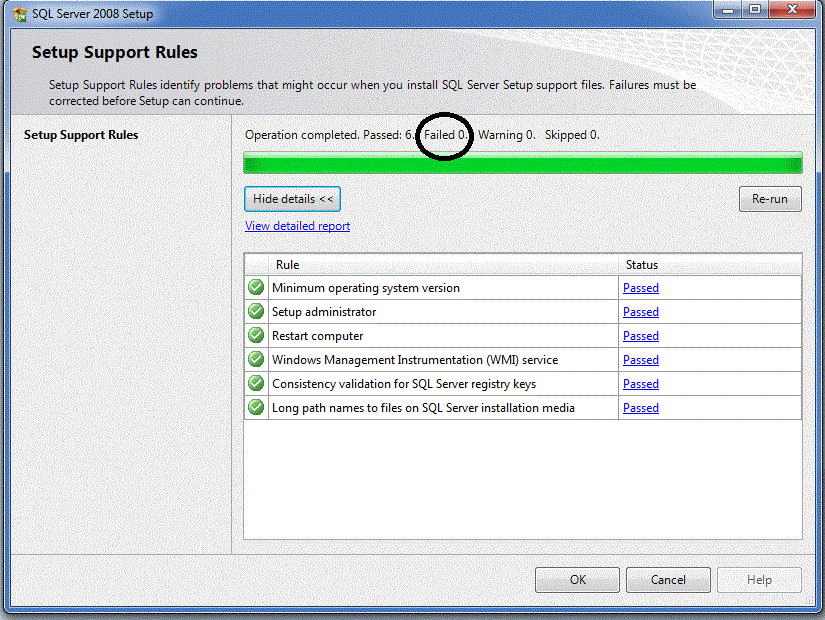Click the SQL Server Setup title bar icon
Viewport: 825px width, 620px height.
coord(20,14)
